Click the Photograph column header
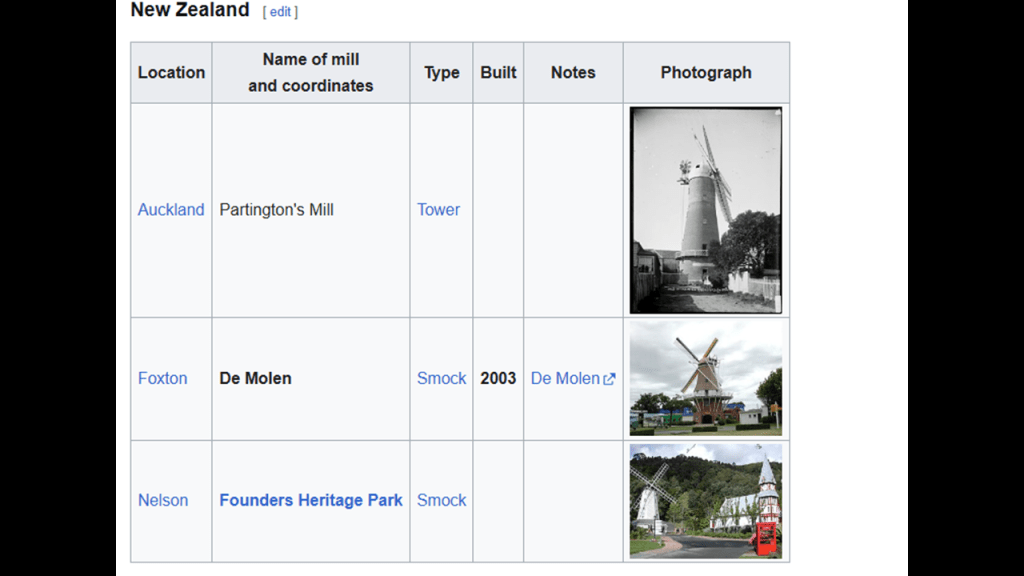This screenshot has height=576, width=1024. tap(706, 73)
